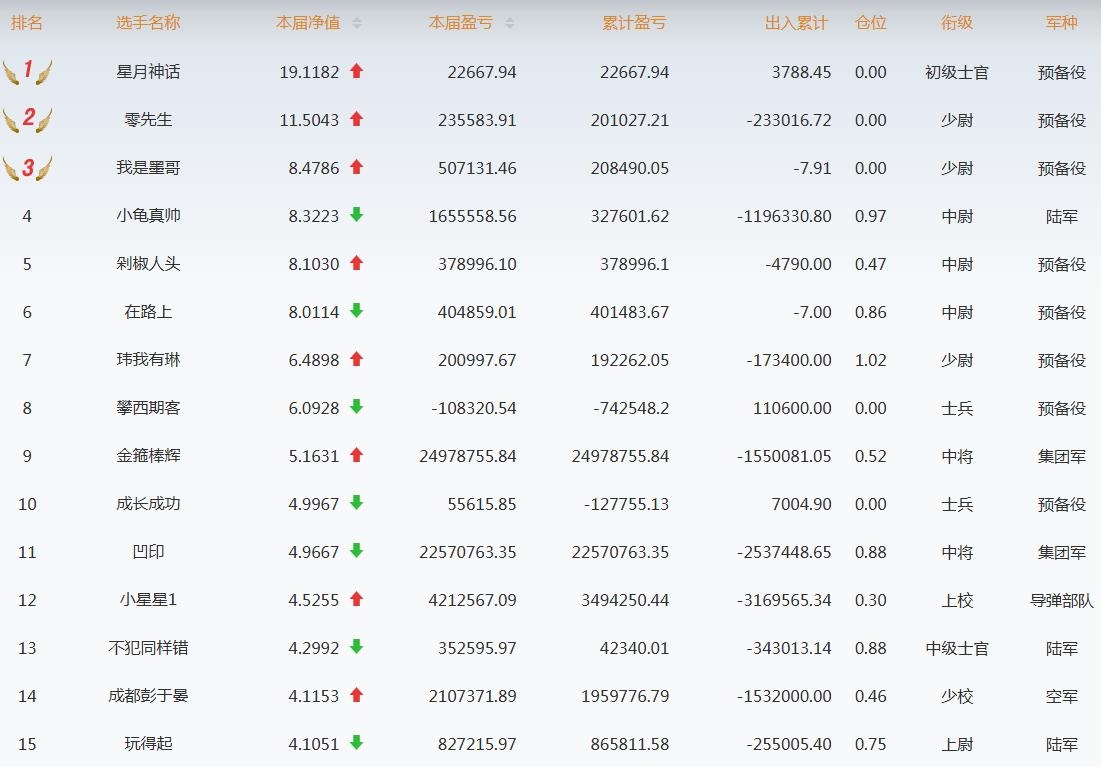The height and width of the screenshot is (767, 1101).
Task: Open player 凹印
Action: [148, 551]
